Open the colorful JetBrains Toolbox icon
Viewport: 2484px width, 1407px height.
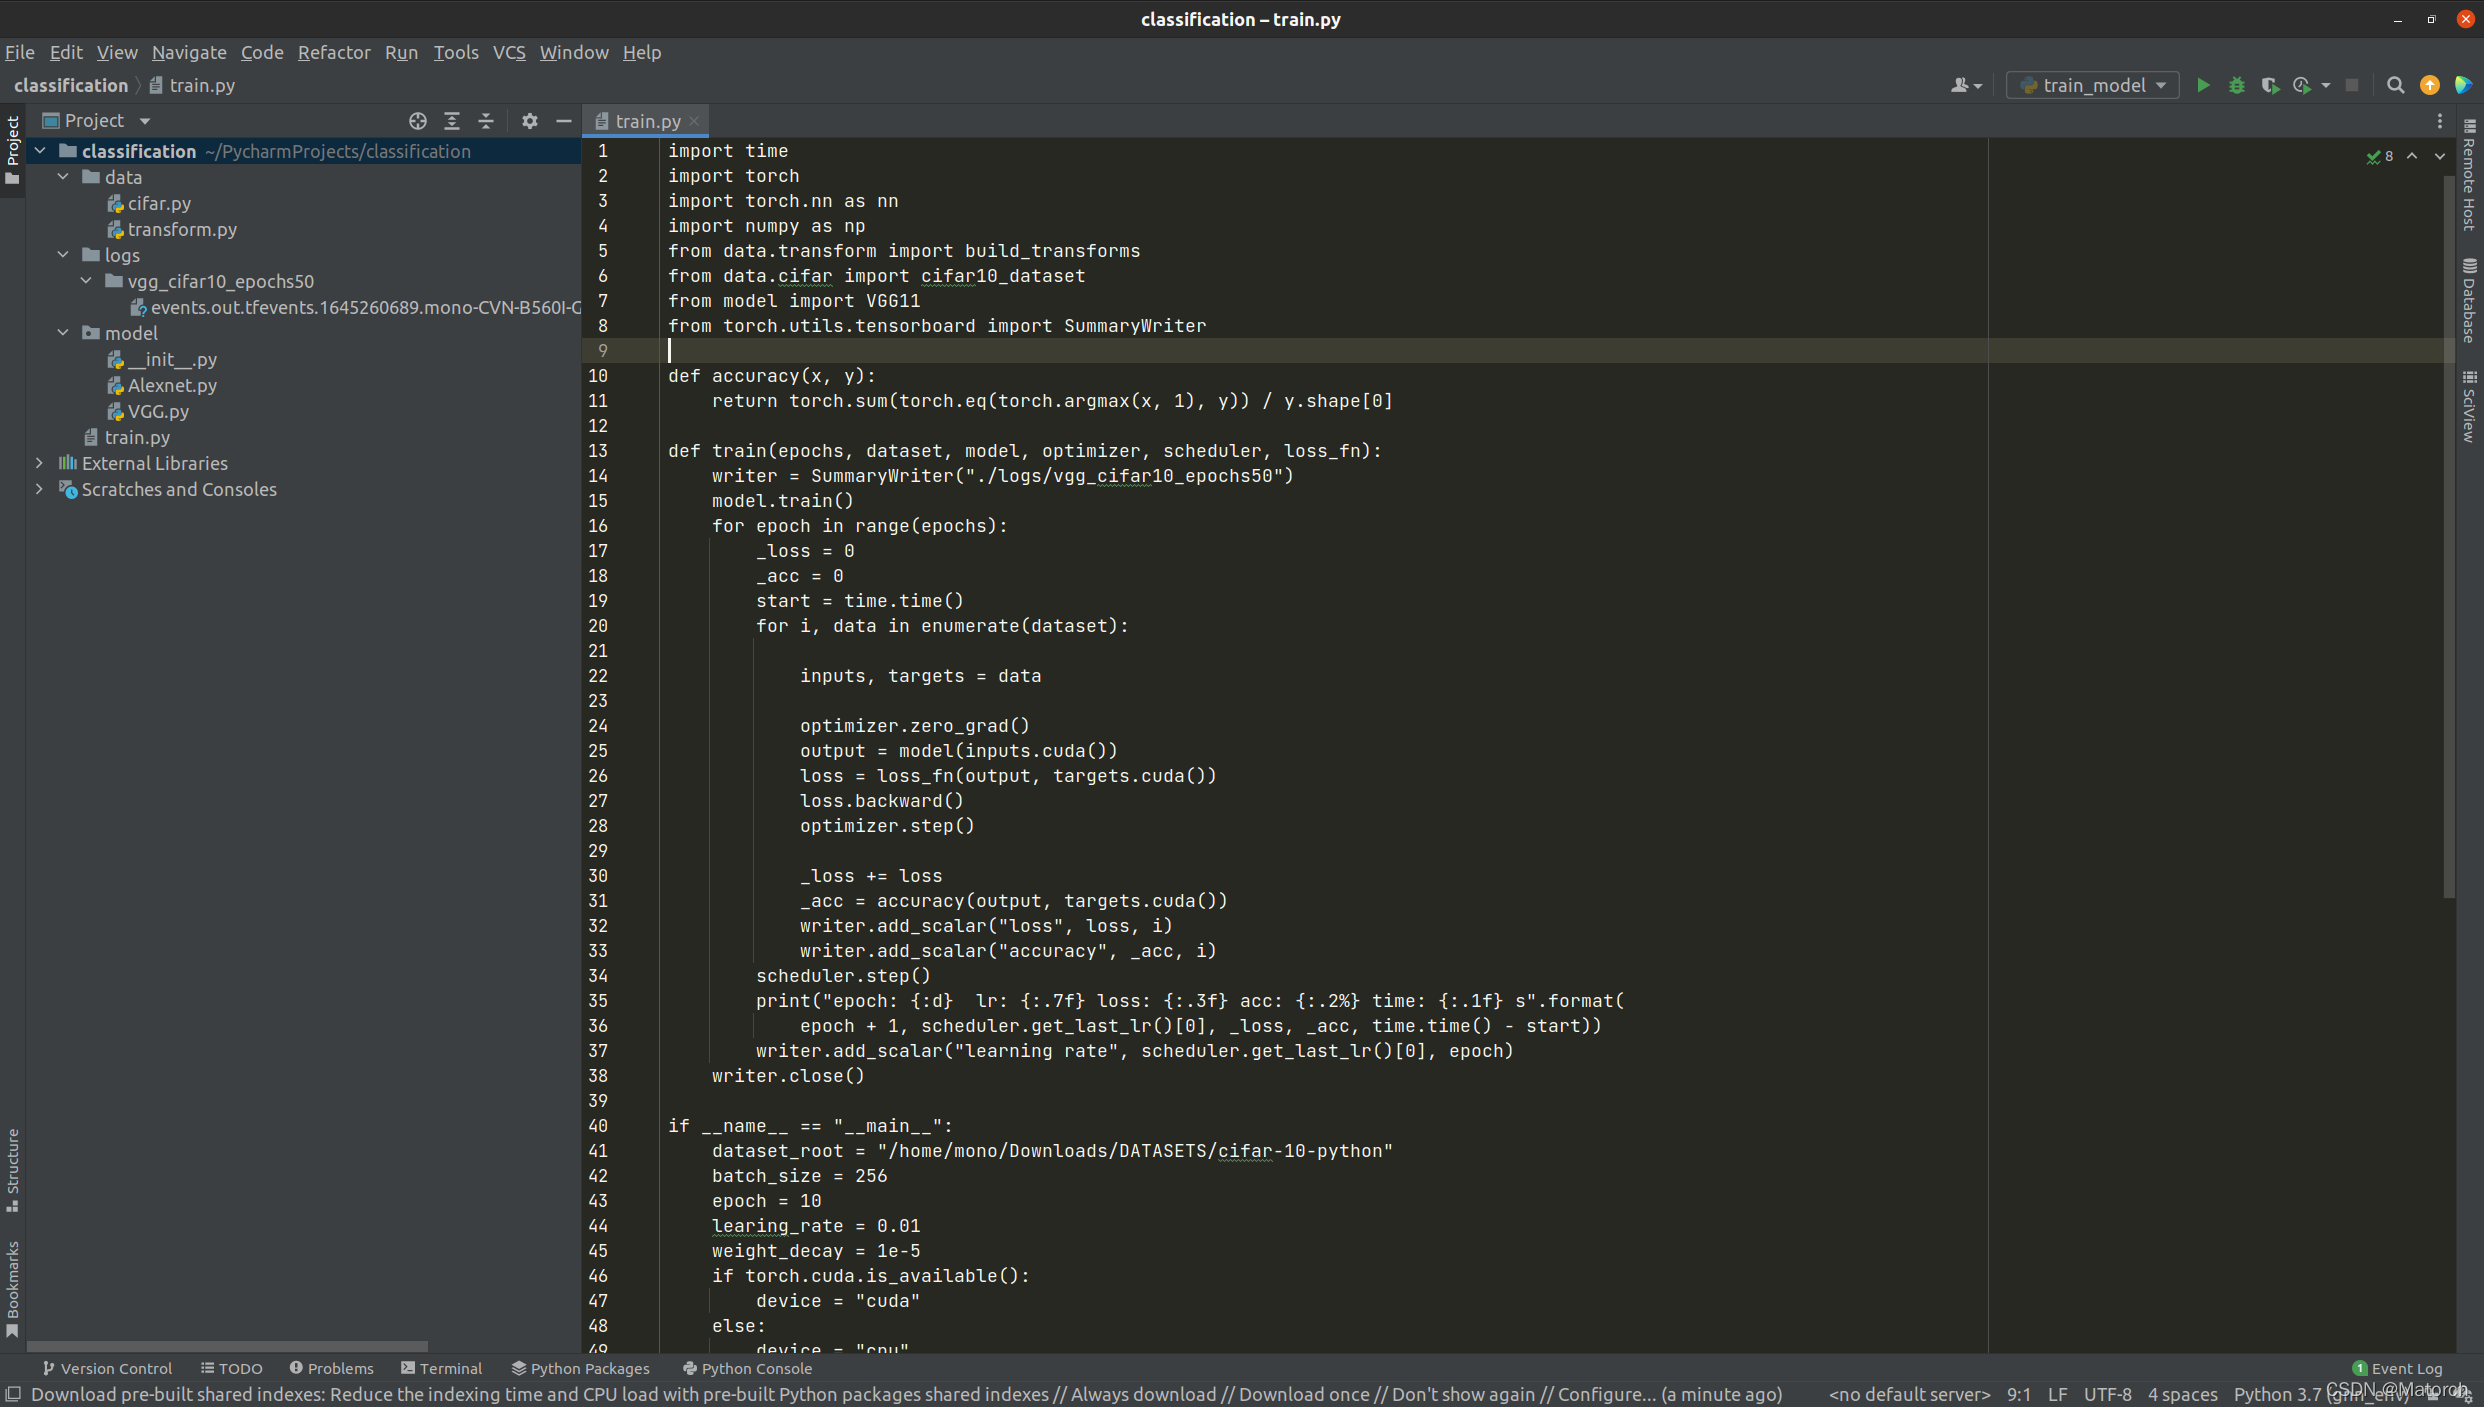click(x=2463, y=86)
